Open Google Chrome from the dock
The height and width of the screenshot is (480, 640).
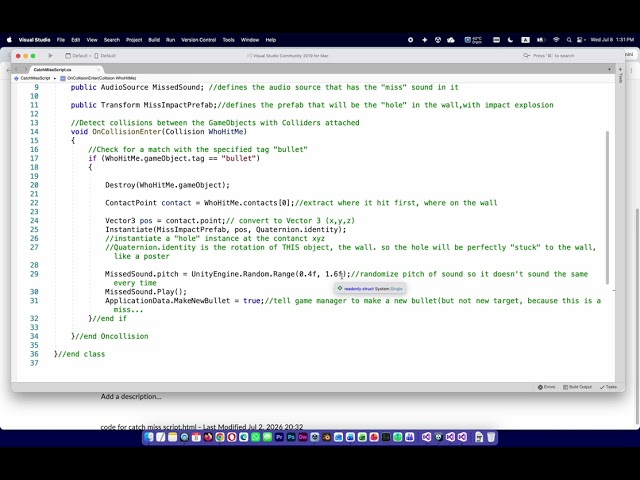[x=220, y=438]
